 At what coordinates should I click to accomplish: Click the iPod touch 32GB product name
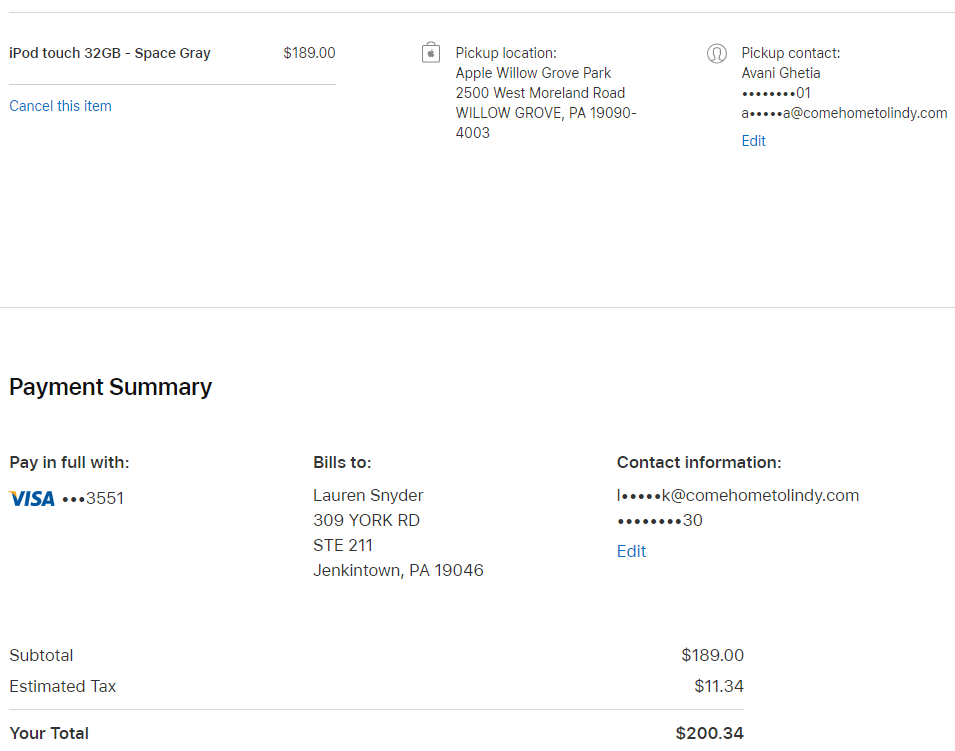pos(110,53)
